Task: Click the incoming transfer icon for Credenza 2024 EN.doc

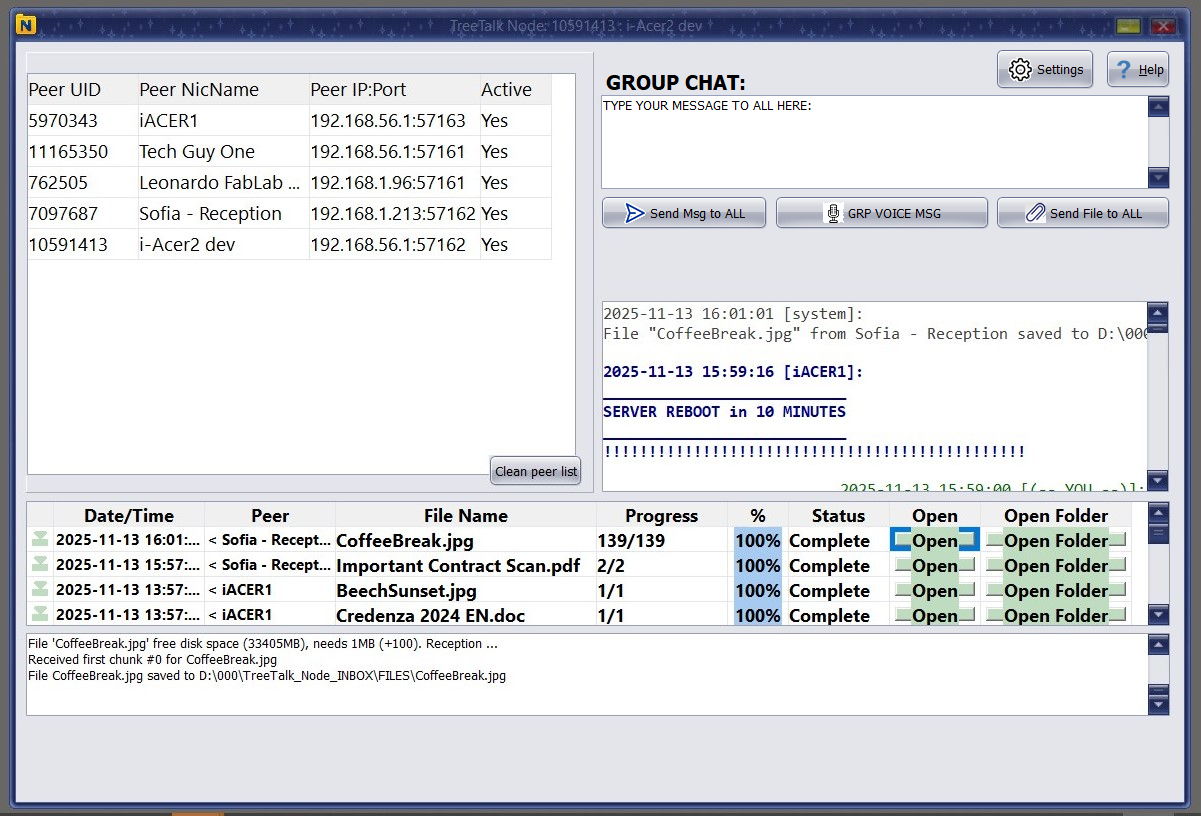Action: pyautogui.click(x=40, y=615)
